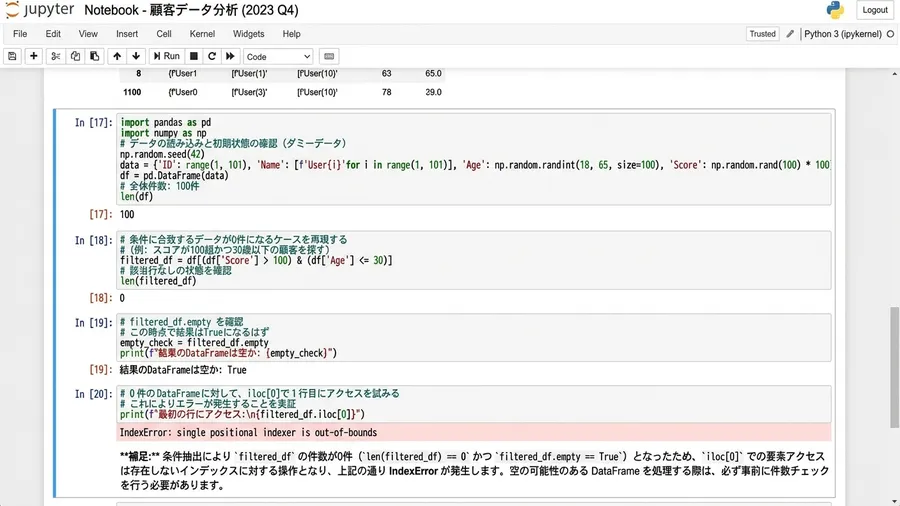Viewport: 900px width, 506px height.
Task: Restart kernel and run all cells icon
Action: point(230,56)
